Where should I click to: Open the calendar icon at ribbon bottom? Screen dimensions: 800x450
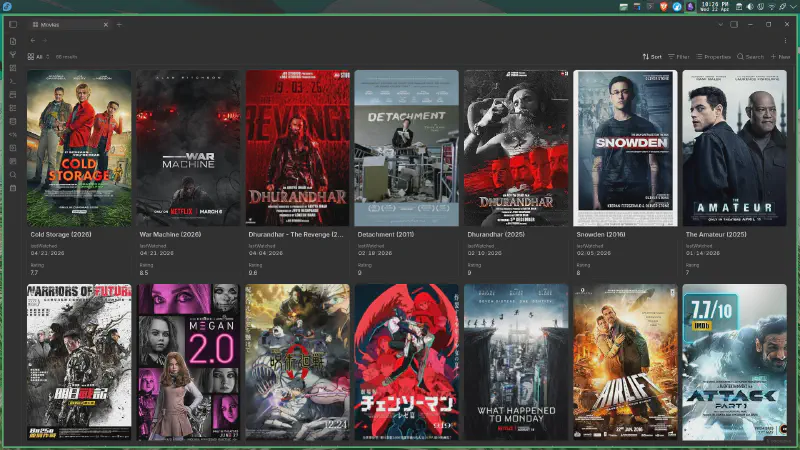tap(13, 188)
